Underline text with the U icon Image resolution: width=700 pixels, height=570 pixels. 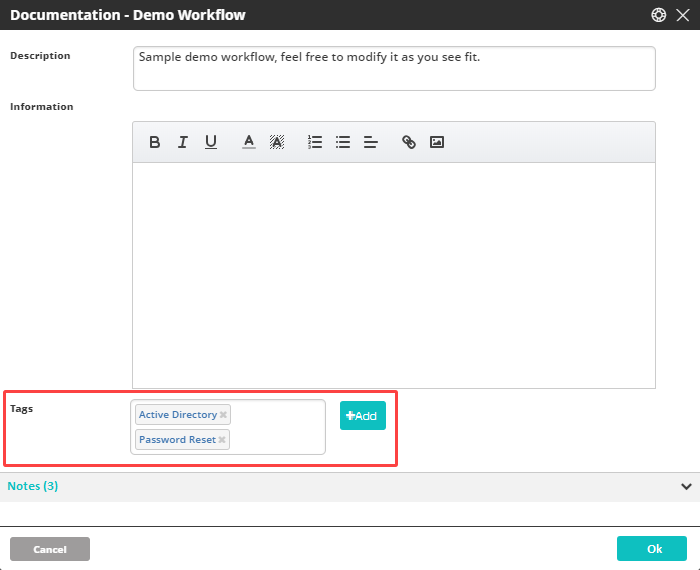[x=211, y=142]
